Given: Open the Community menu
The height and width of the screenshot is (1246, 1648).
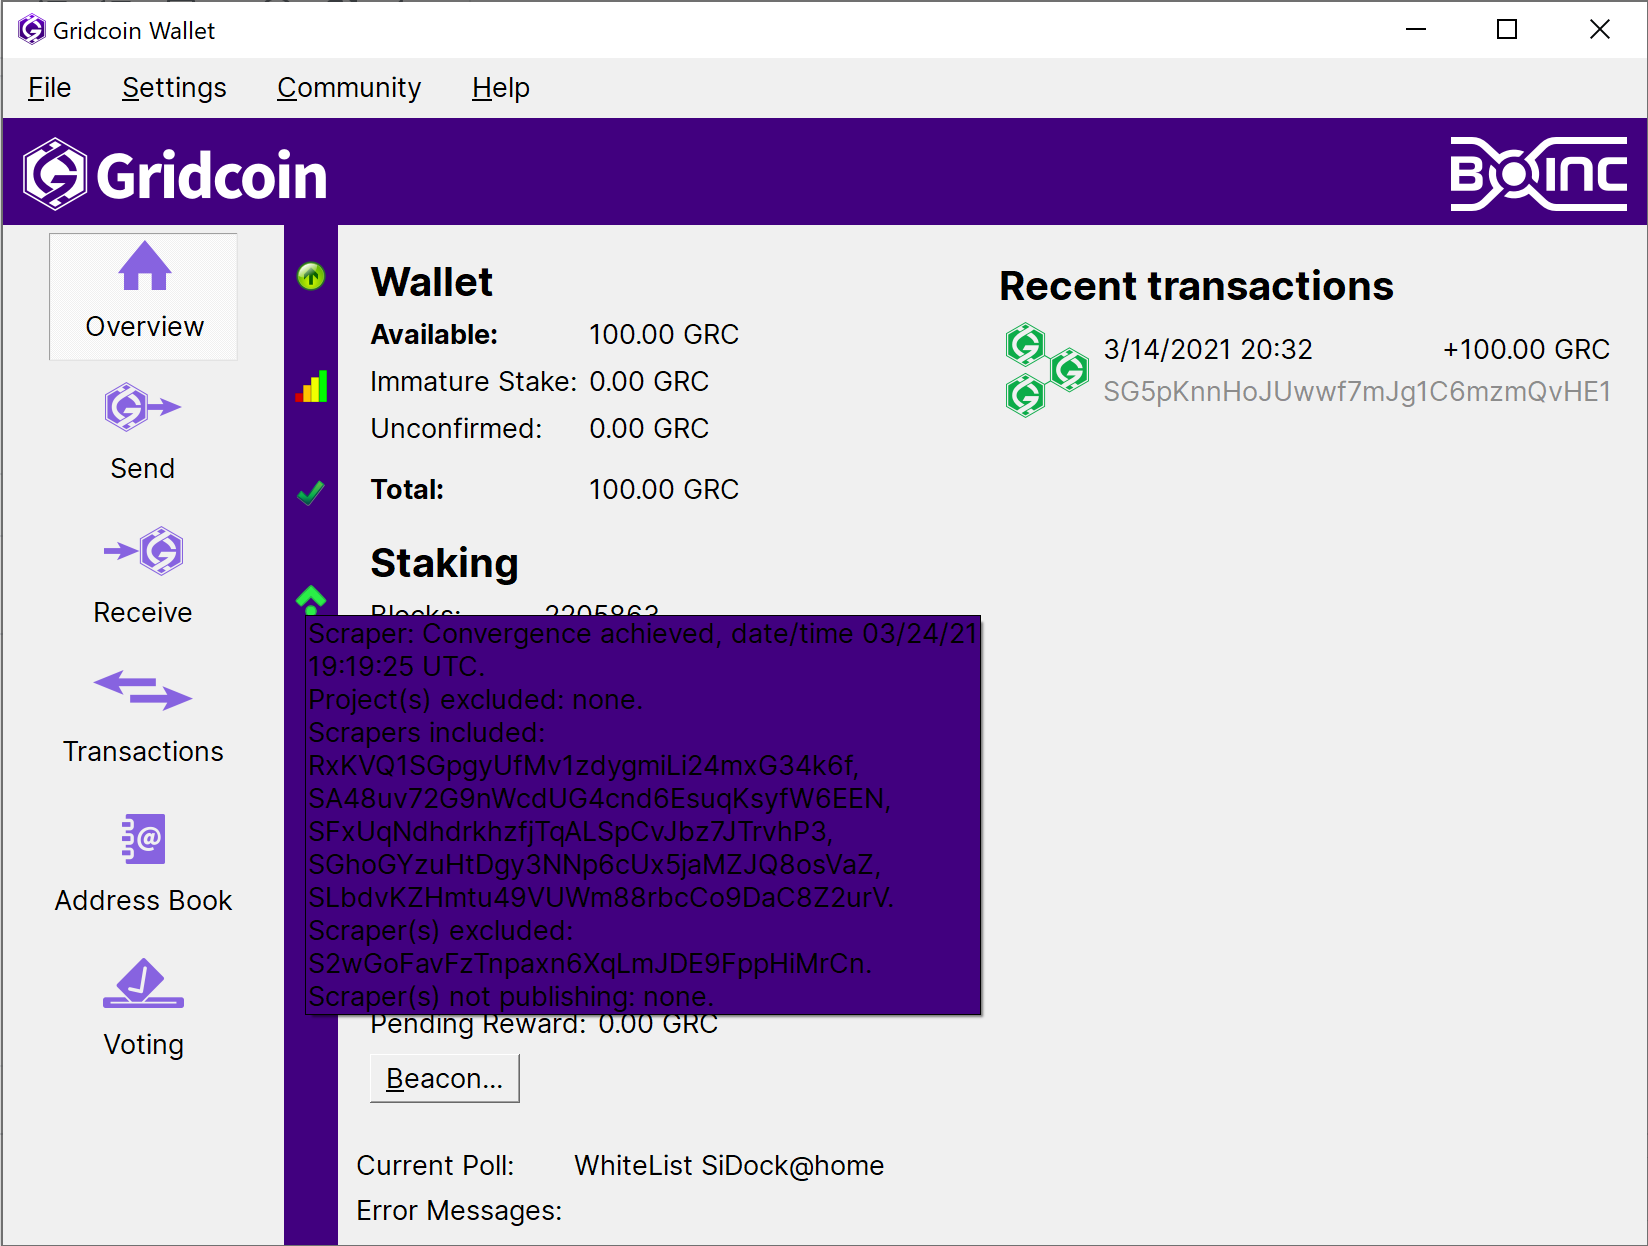Looking at the screenshot, I should click(349, 88).
